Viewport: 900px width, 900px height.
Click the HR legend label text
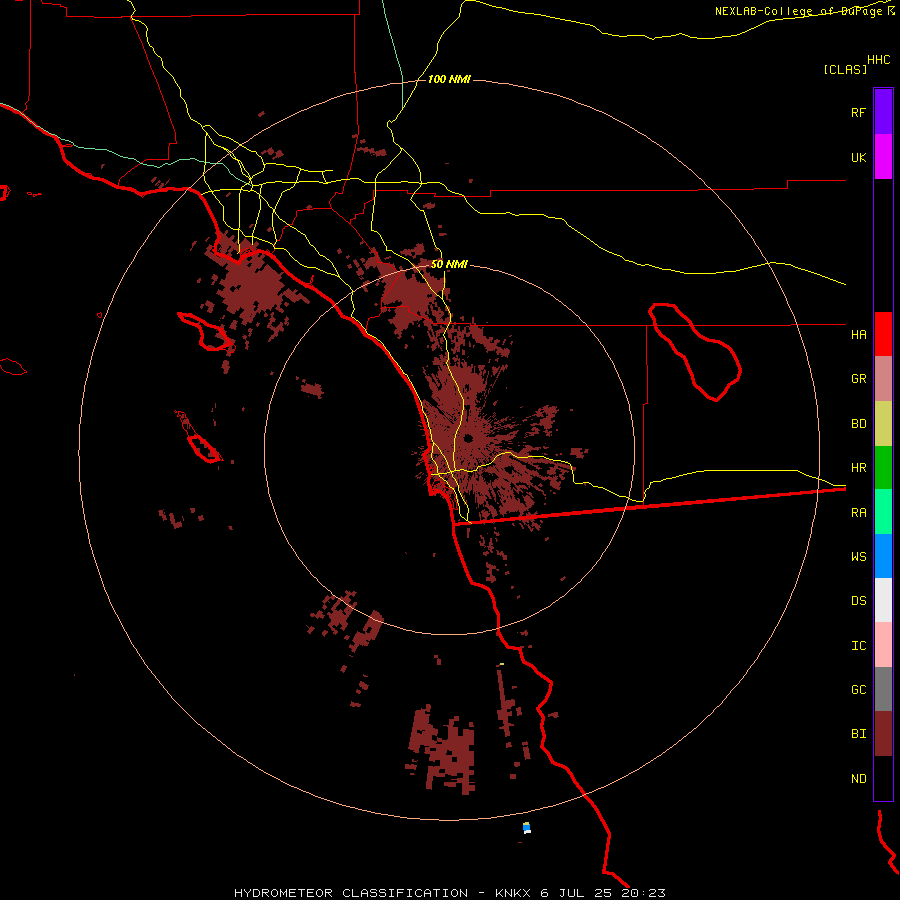click(x=858, y=468)
